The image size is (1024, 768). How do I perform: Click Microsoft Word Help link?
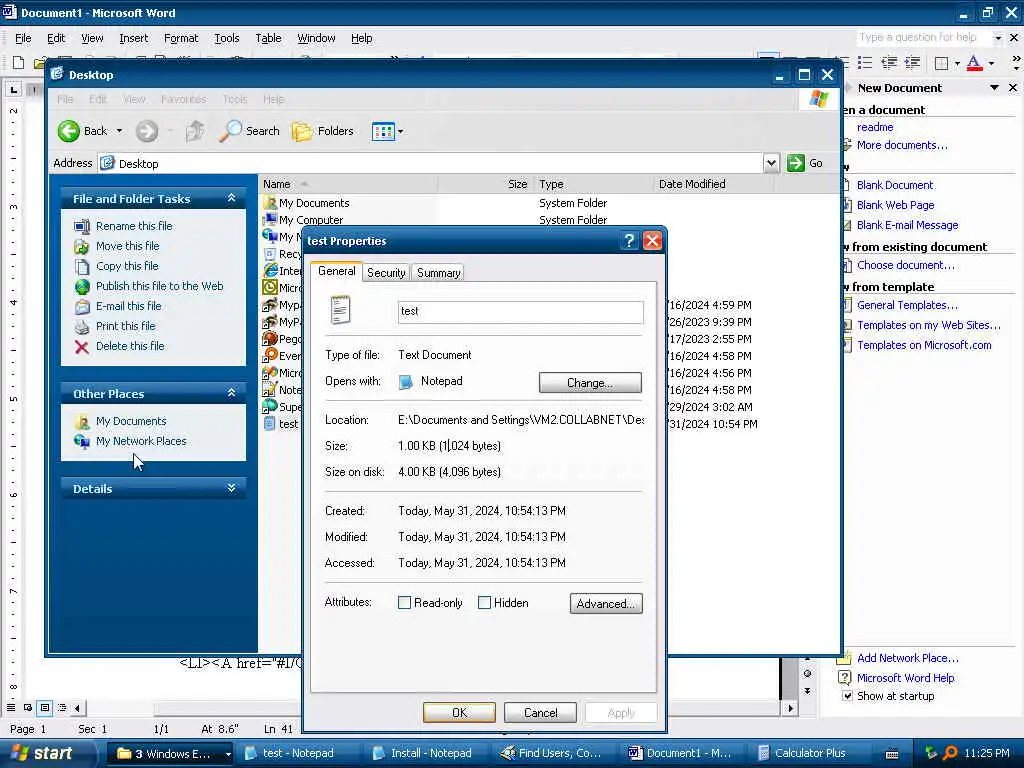(905, 678)
